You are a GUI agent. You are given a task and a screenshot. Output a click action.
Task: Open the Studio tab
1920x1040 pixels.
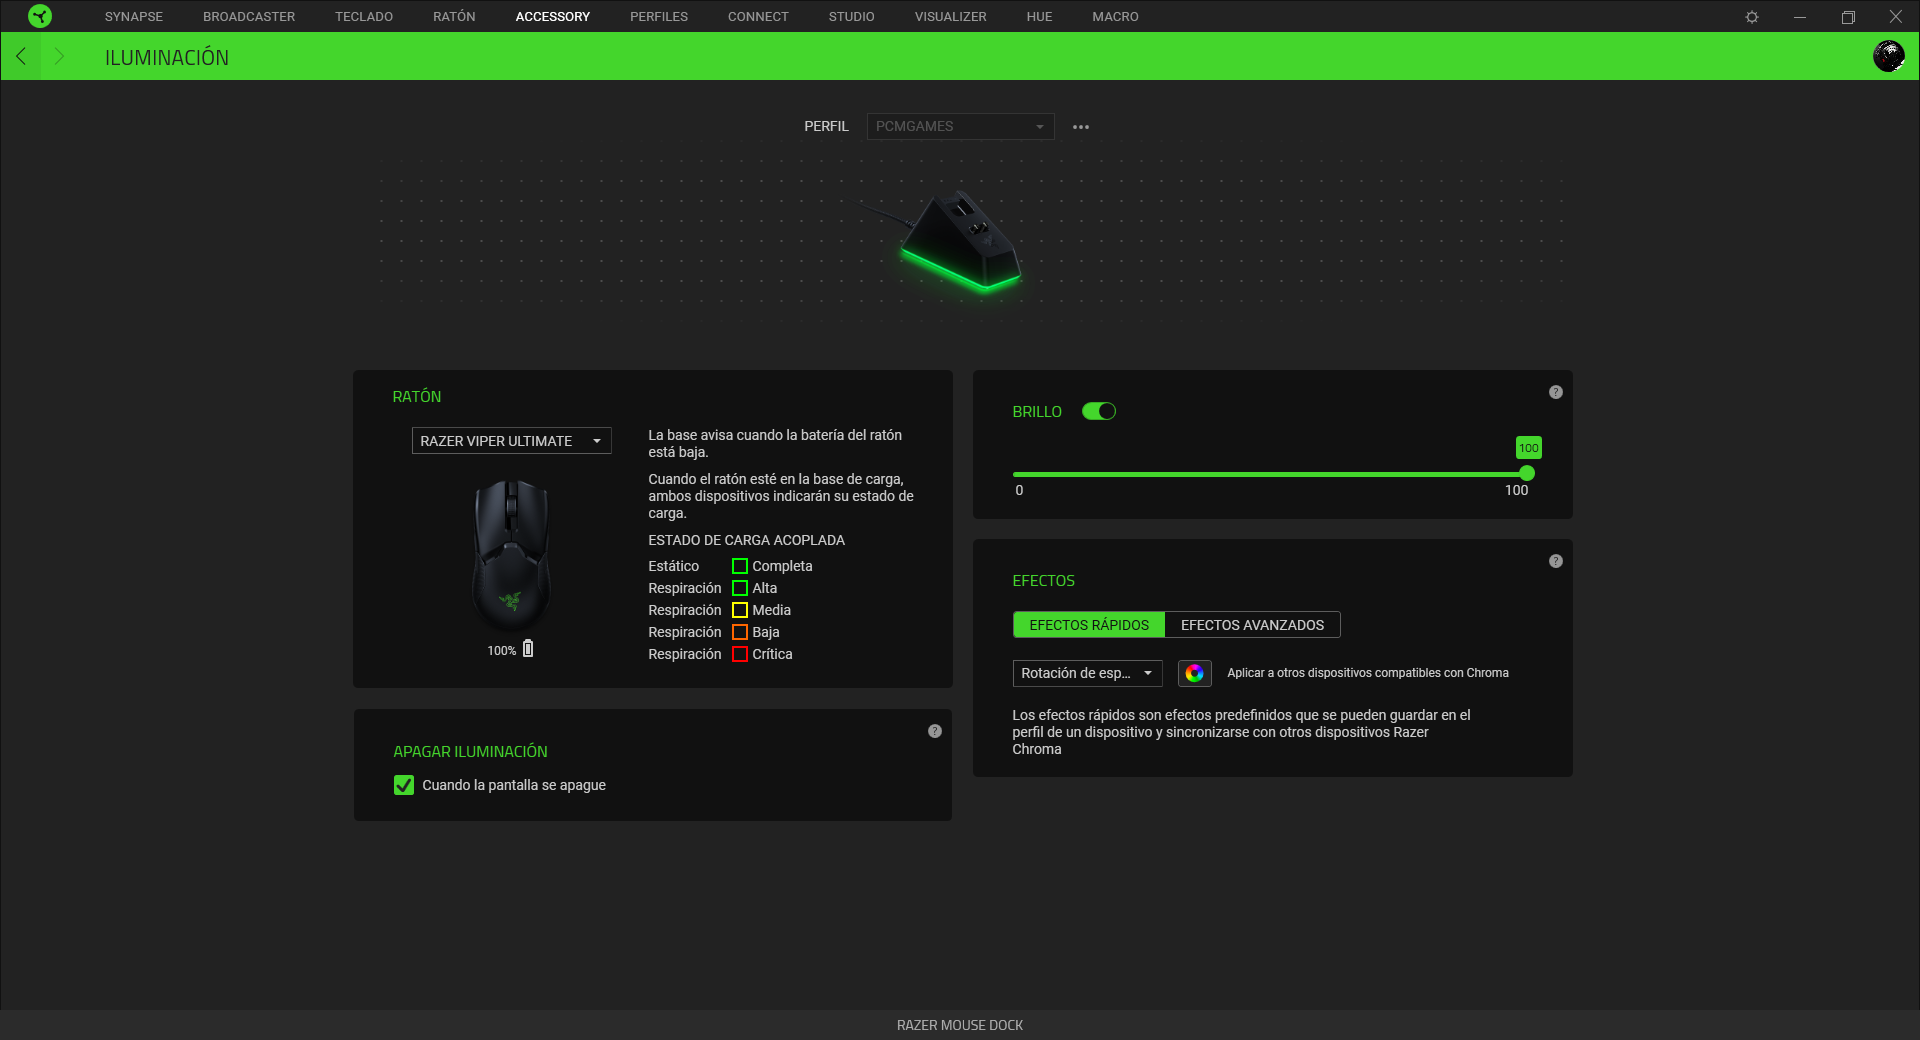click(851, 17)
